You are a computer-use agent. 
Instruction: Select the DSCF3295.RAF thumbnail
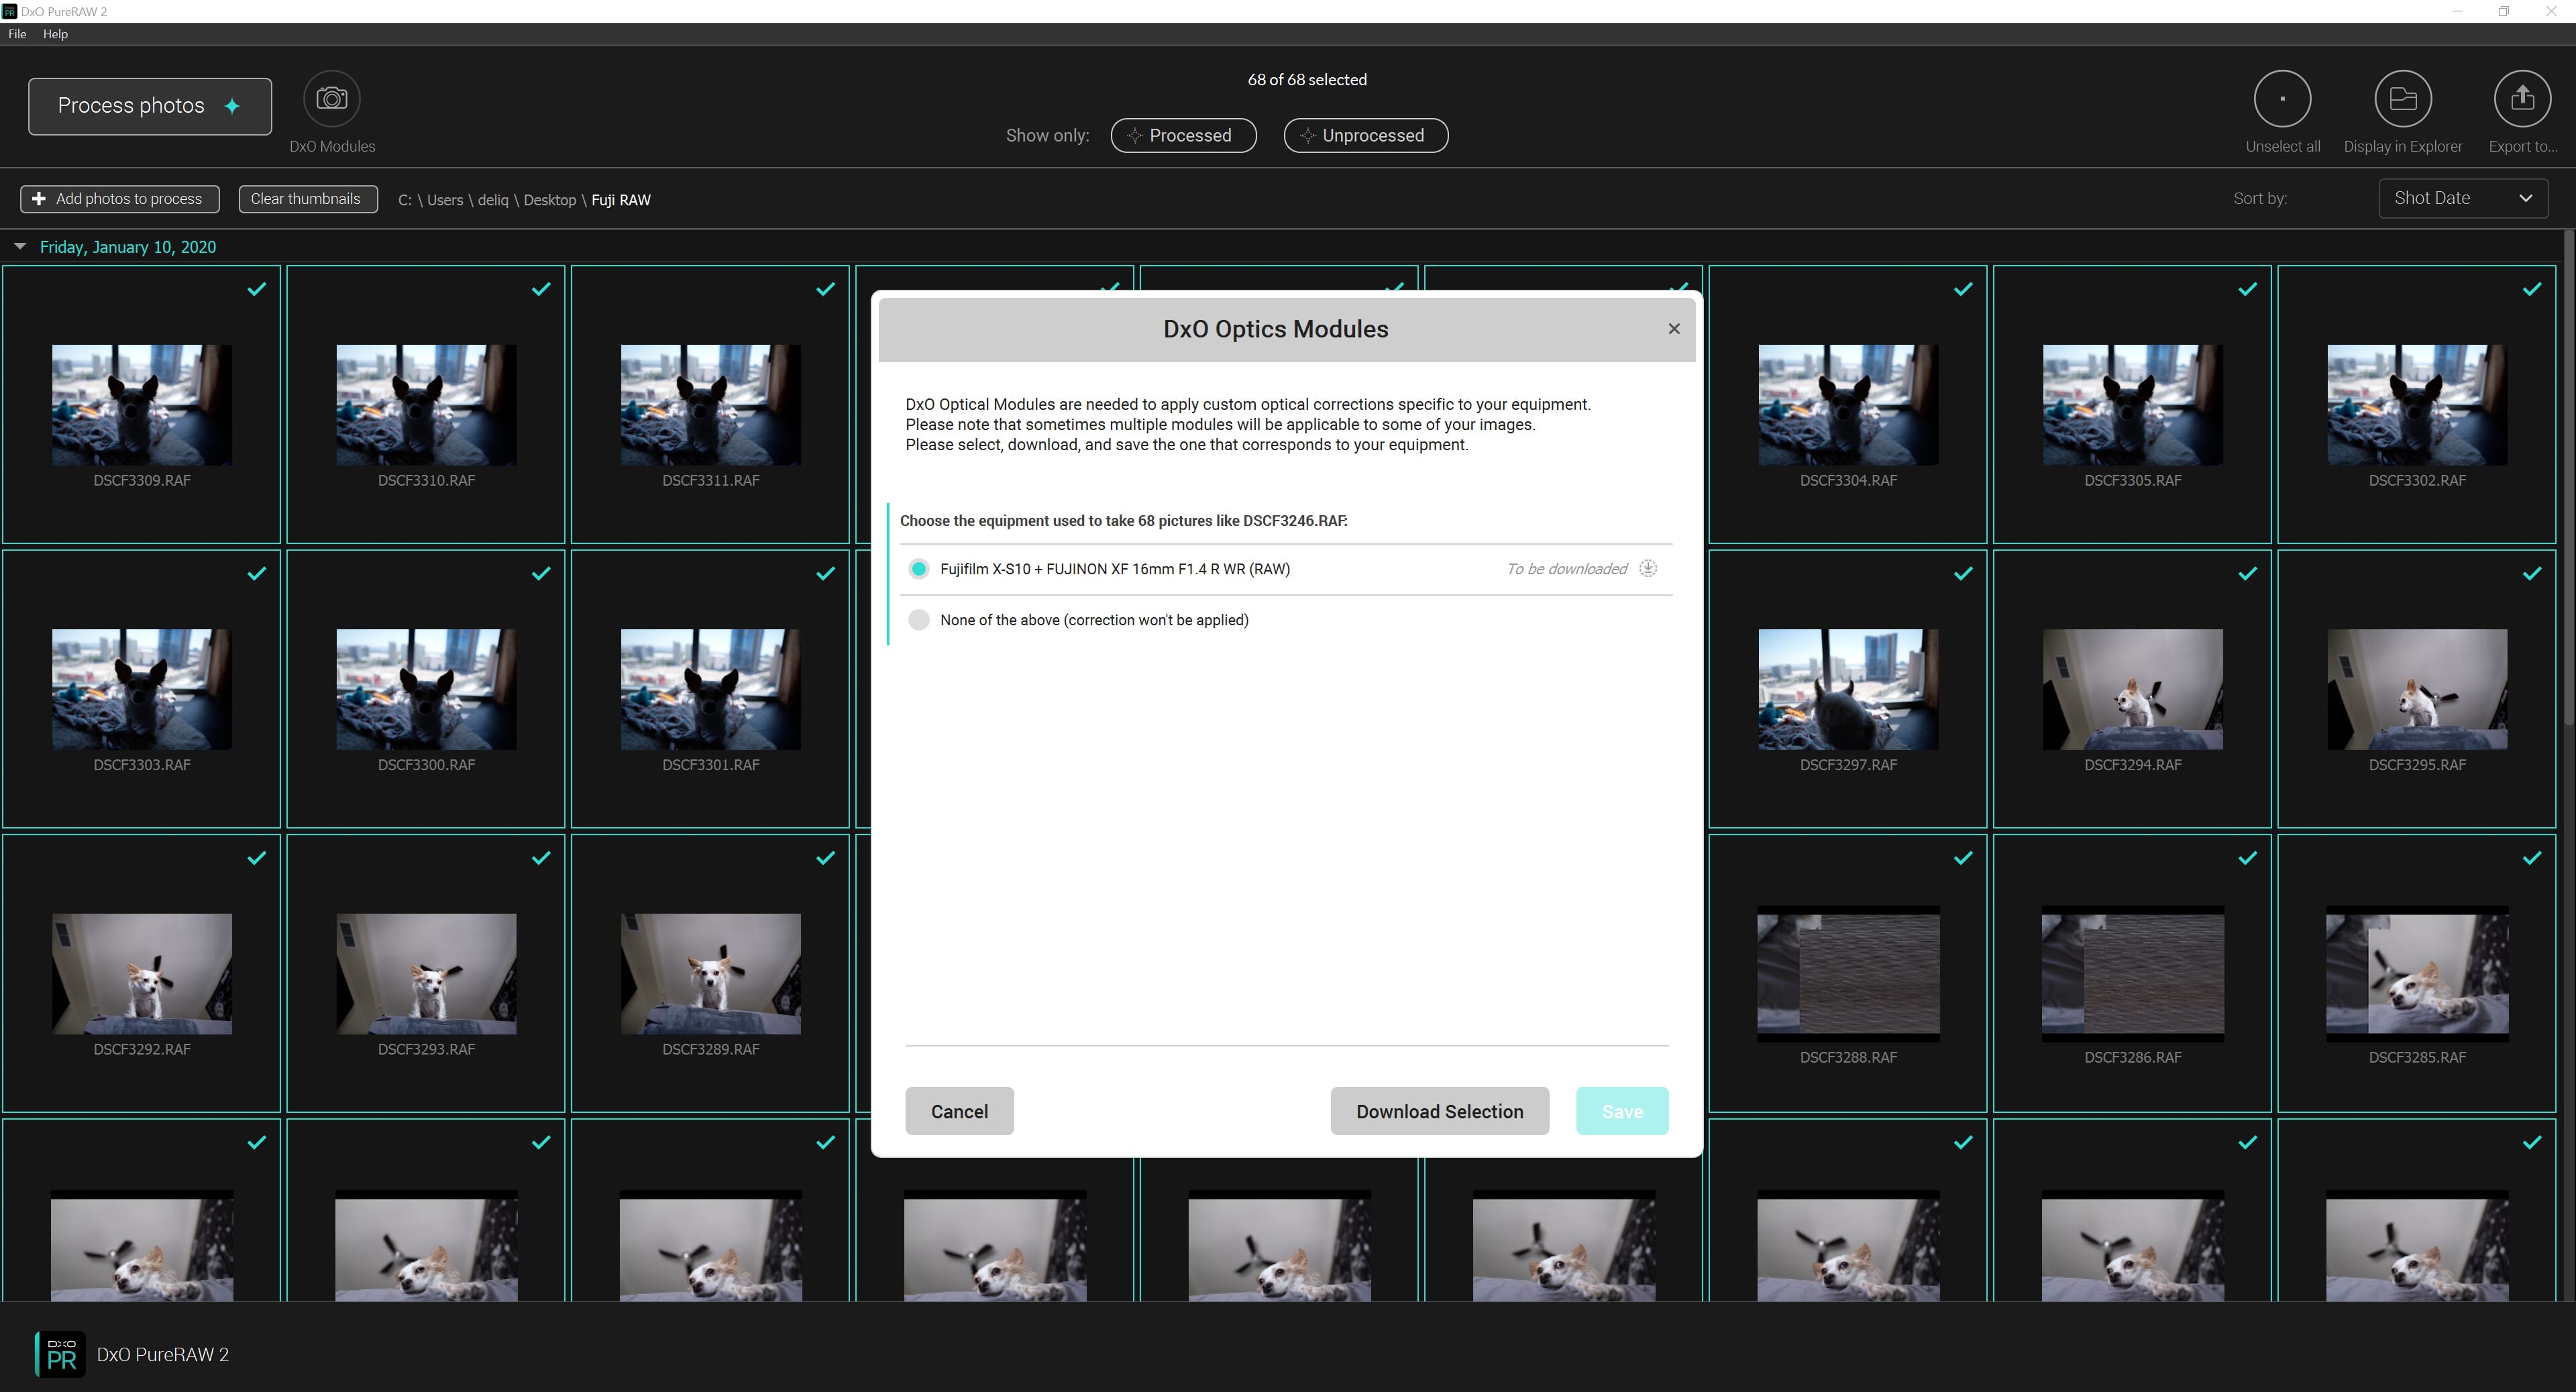2416,689
